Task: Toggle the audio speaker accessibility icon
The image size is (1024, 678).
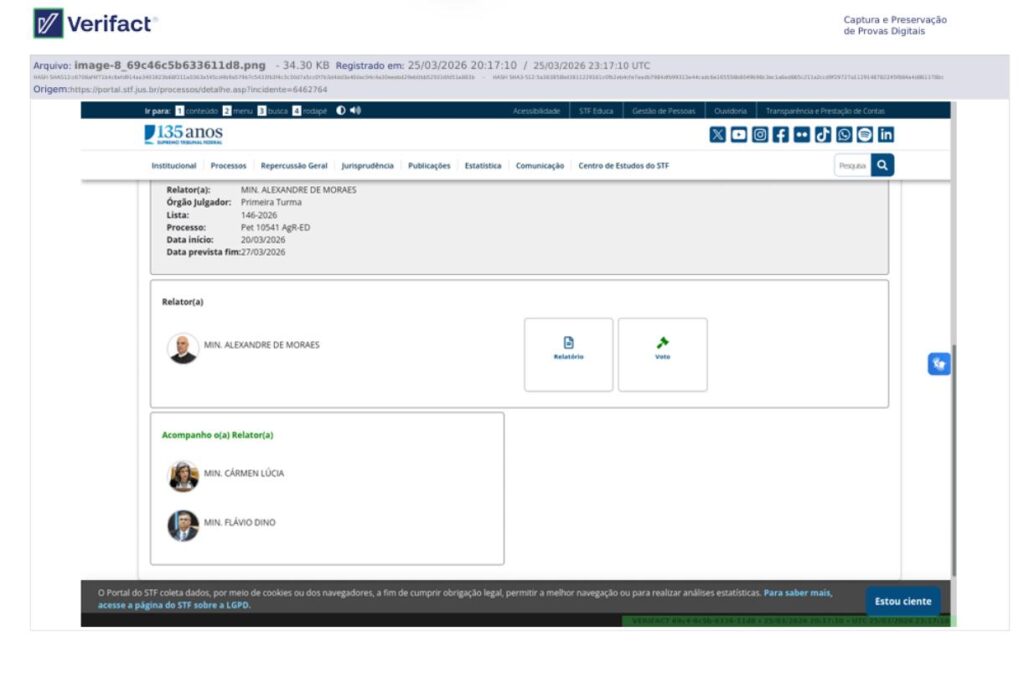Action: pyautogui.click(x=355, y=111)
